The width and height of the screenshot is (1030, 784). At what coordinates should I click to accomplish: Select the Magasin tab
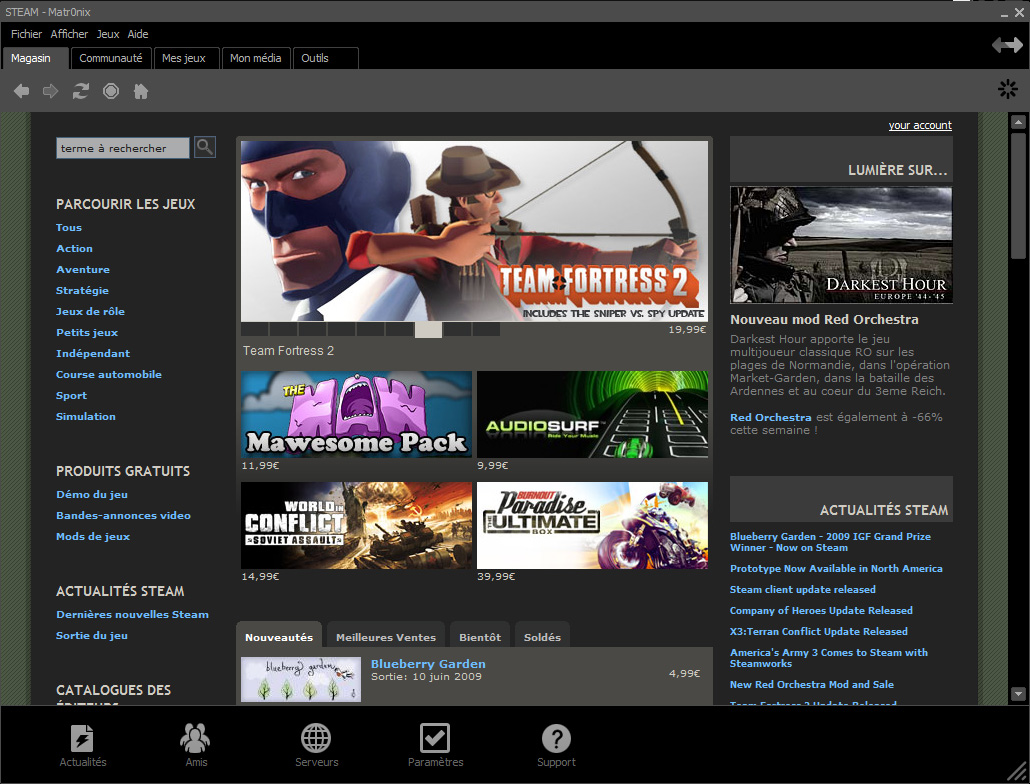35,58
